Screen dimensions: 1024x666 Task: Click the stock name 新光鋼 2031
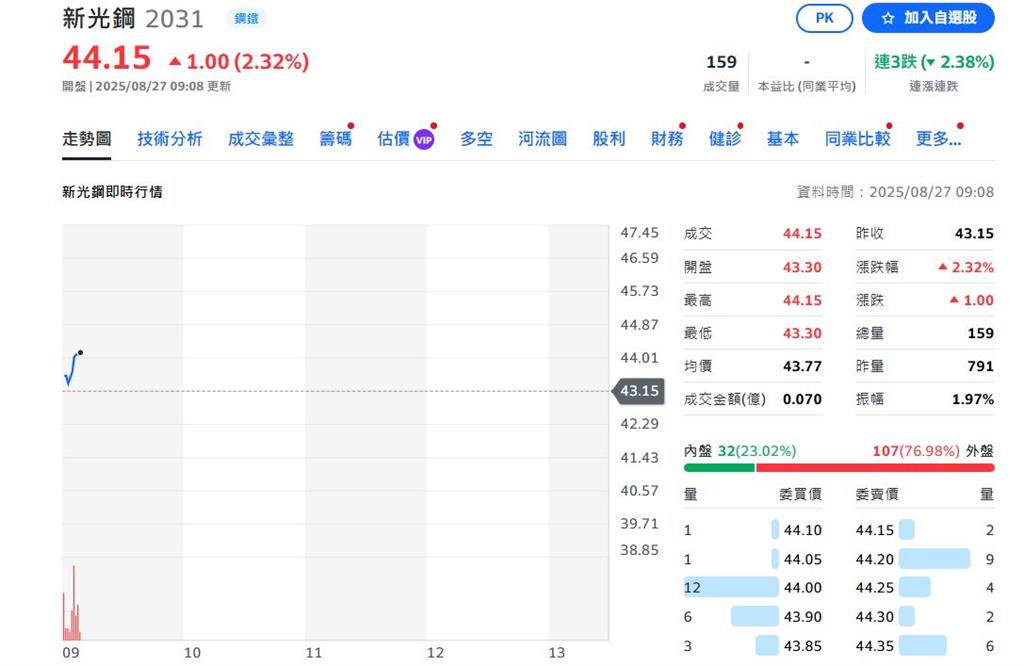pos(133,19)
